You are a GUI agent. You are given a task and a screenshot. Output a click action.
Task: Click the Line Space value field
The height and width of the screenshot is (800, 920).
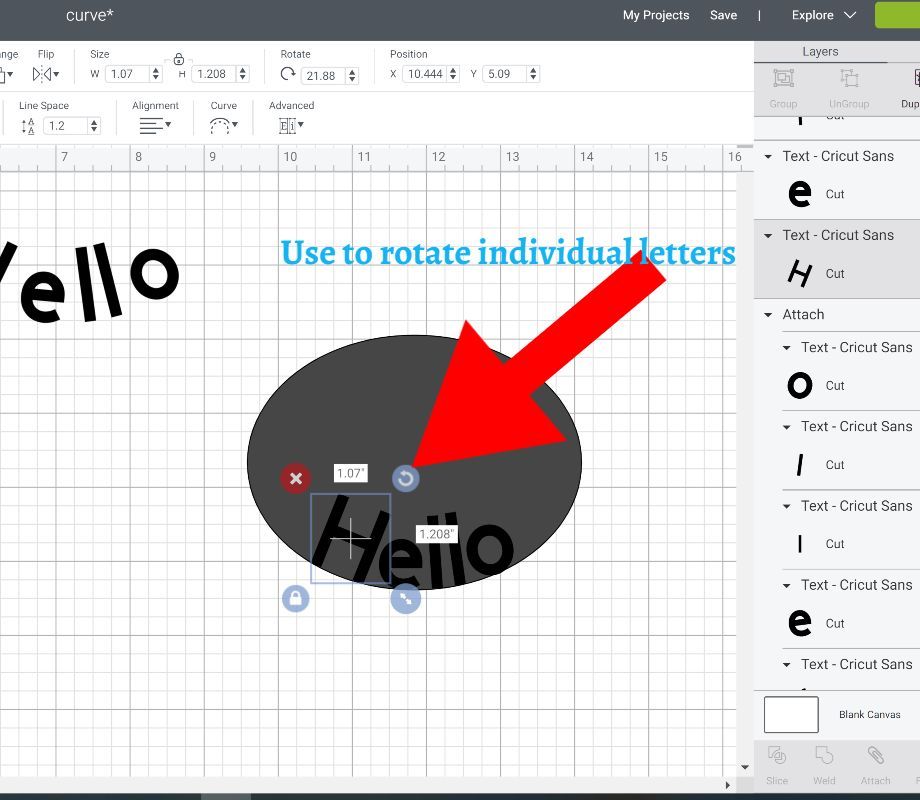(66, 126)
